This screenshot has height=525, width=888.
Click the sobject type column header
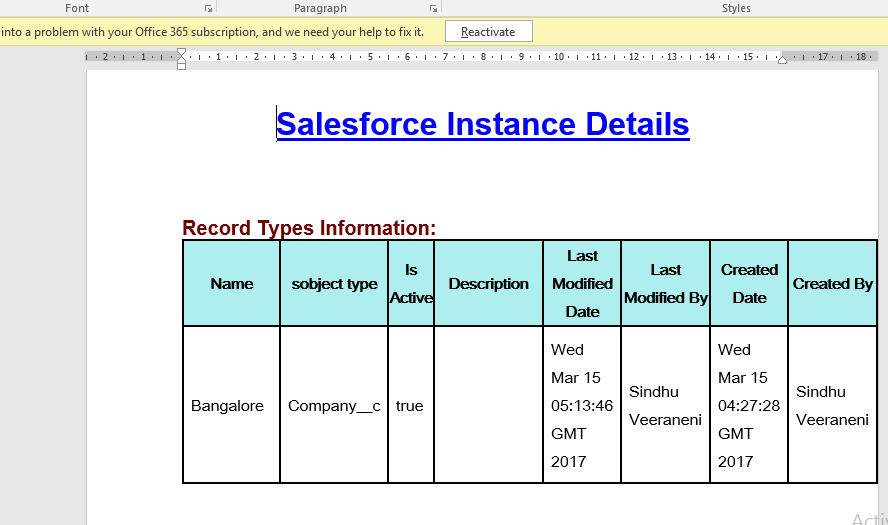(334, 283)
